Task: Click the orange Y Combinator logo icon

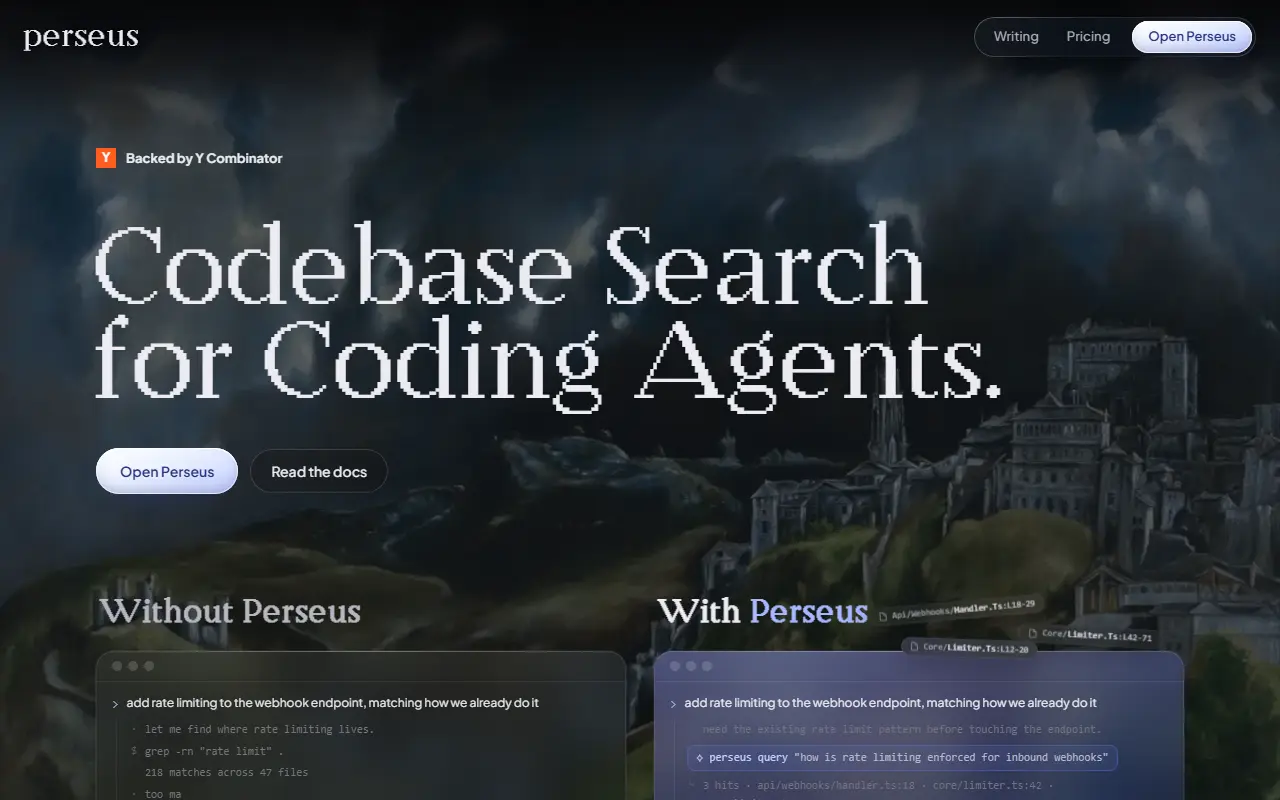Action: click(106, 158)
